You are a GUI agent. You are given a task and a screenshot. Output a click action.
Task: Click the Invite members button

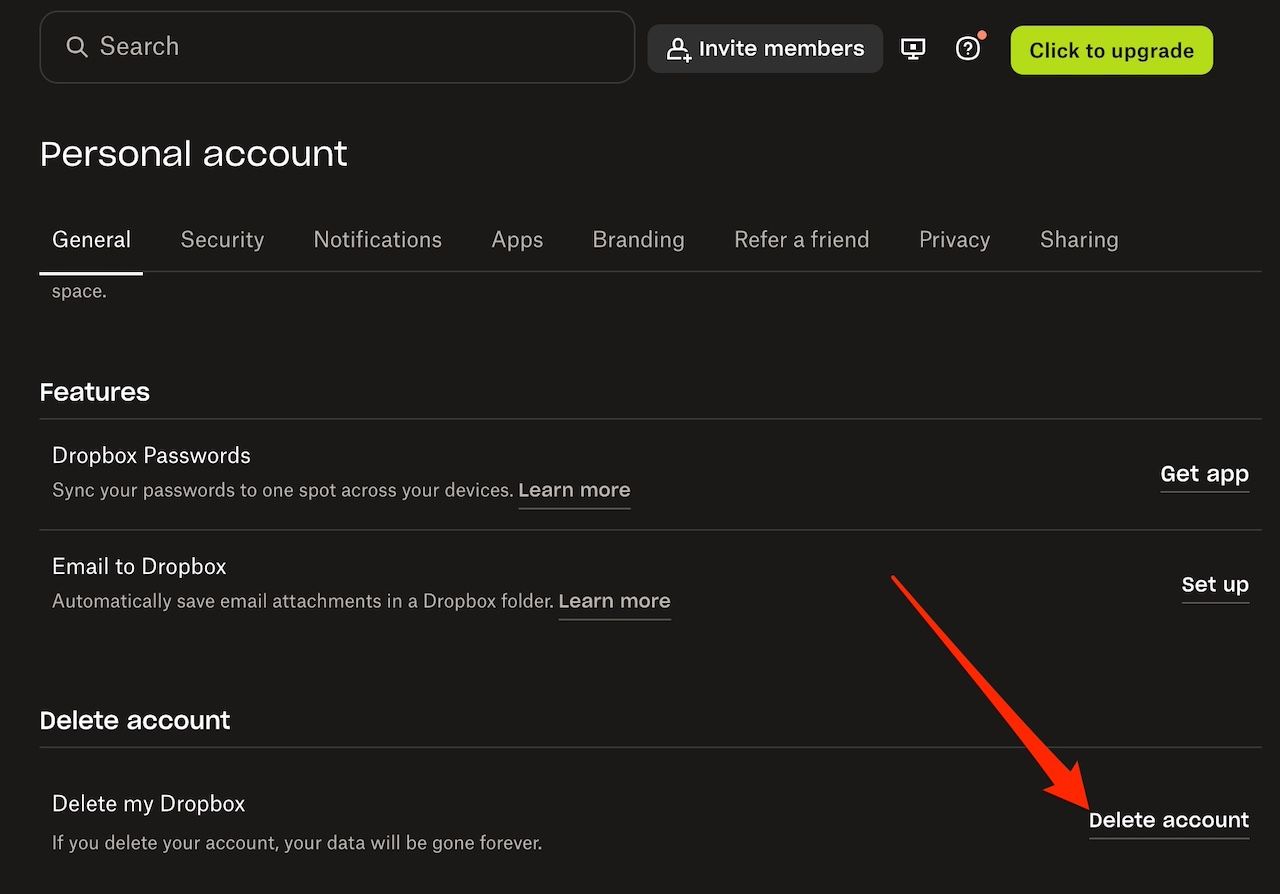[x=765, y=49]
